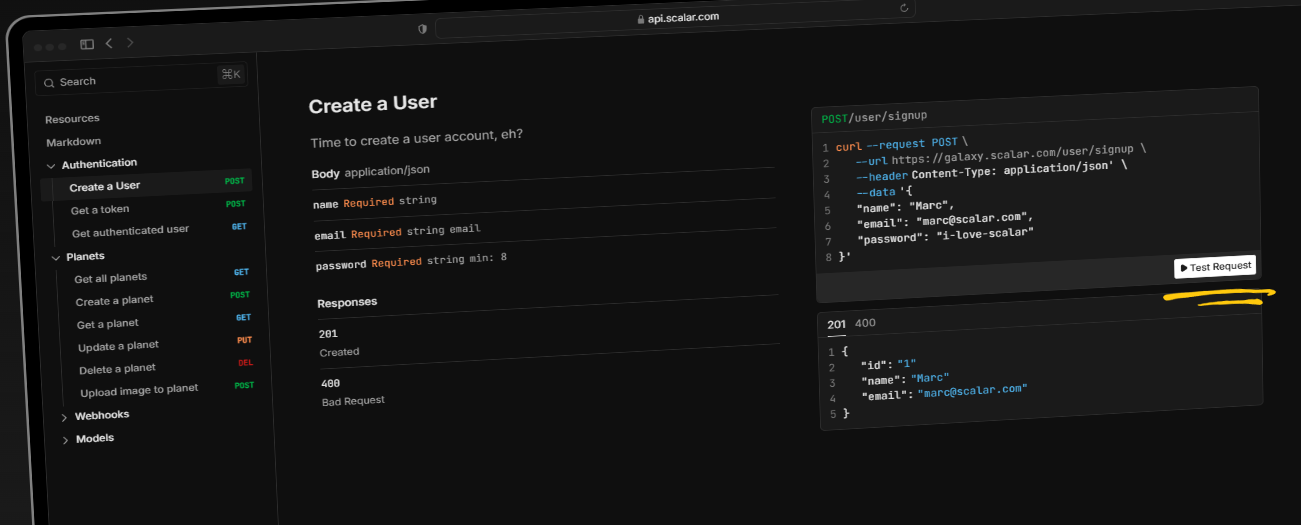
Task: Select Webhooks in the sidebar
Action: click(x=102, y=415)
